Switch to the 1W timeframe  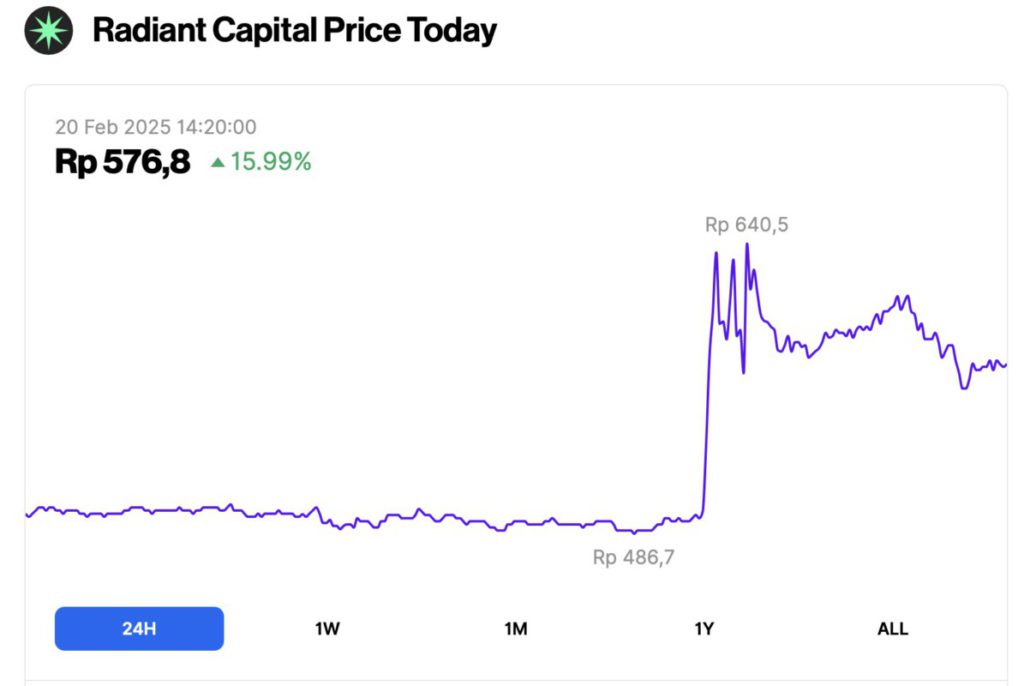tap(327, 629)
